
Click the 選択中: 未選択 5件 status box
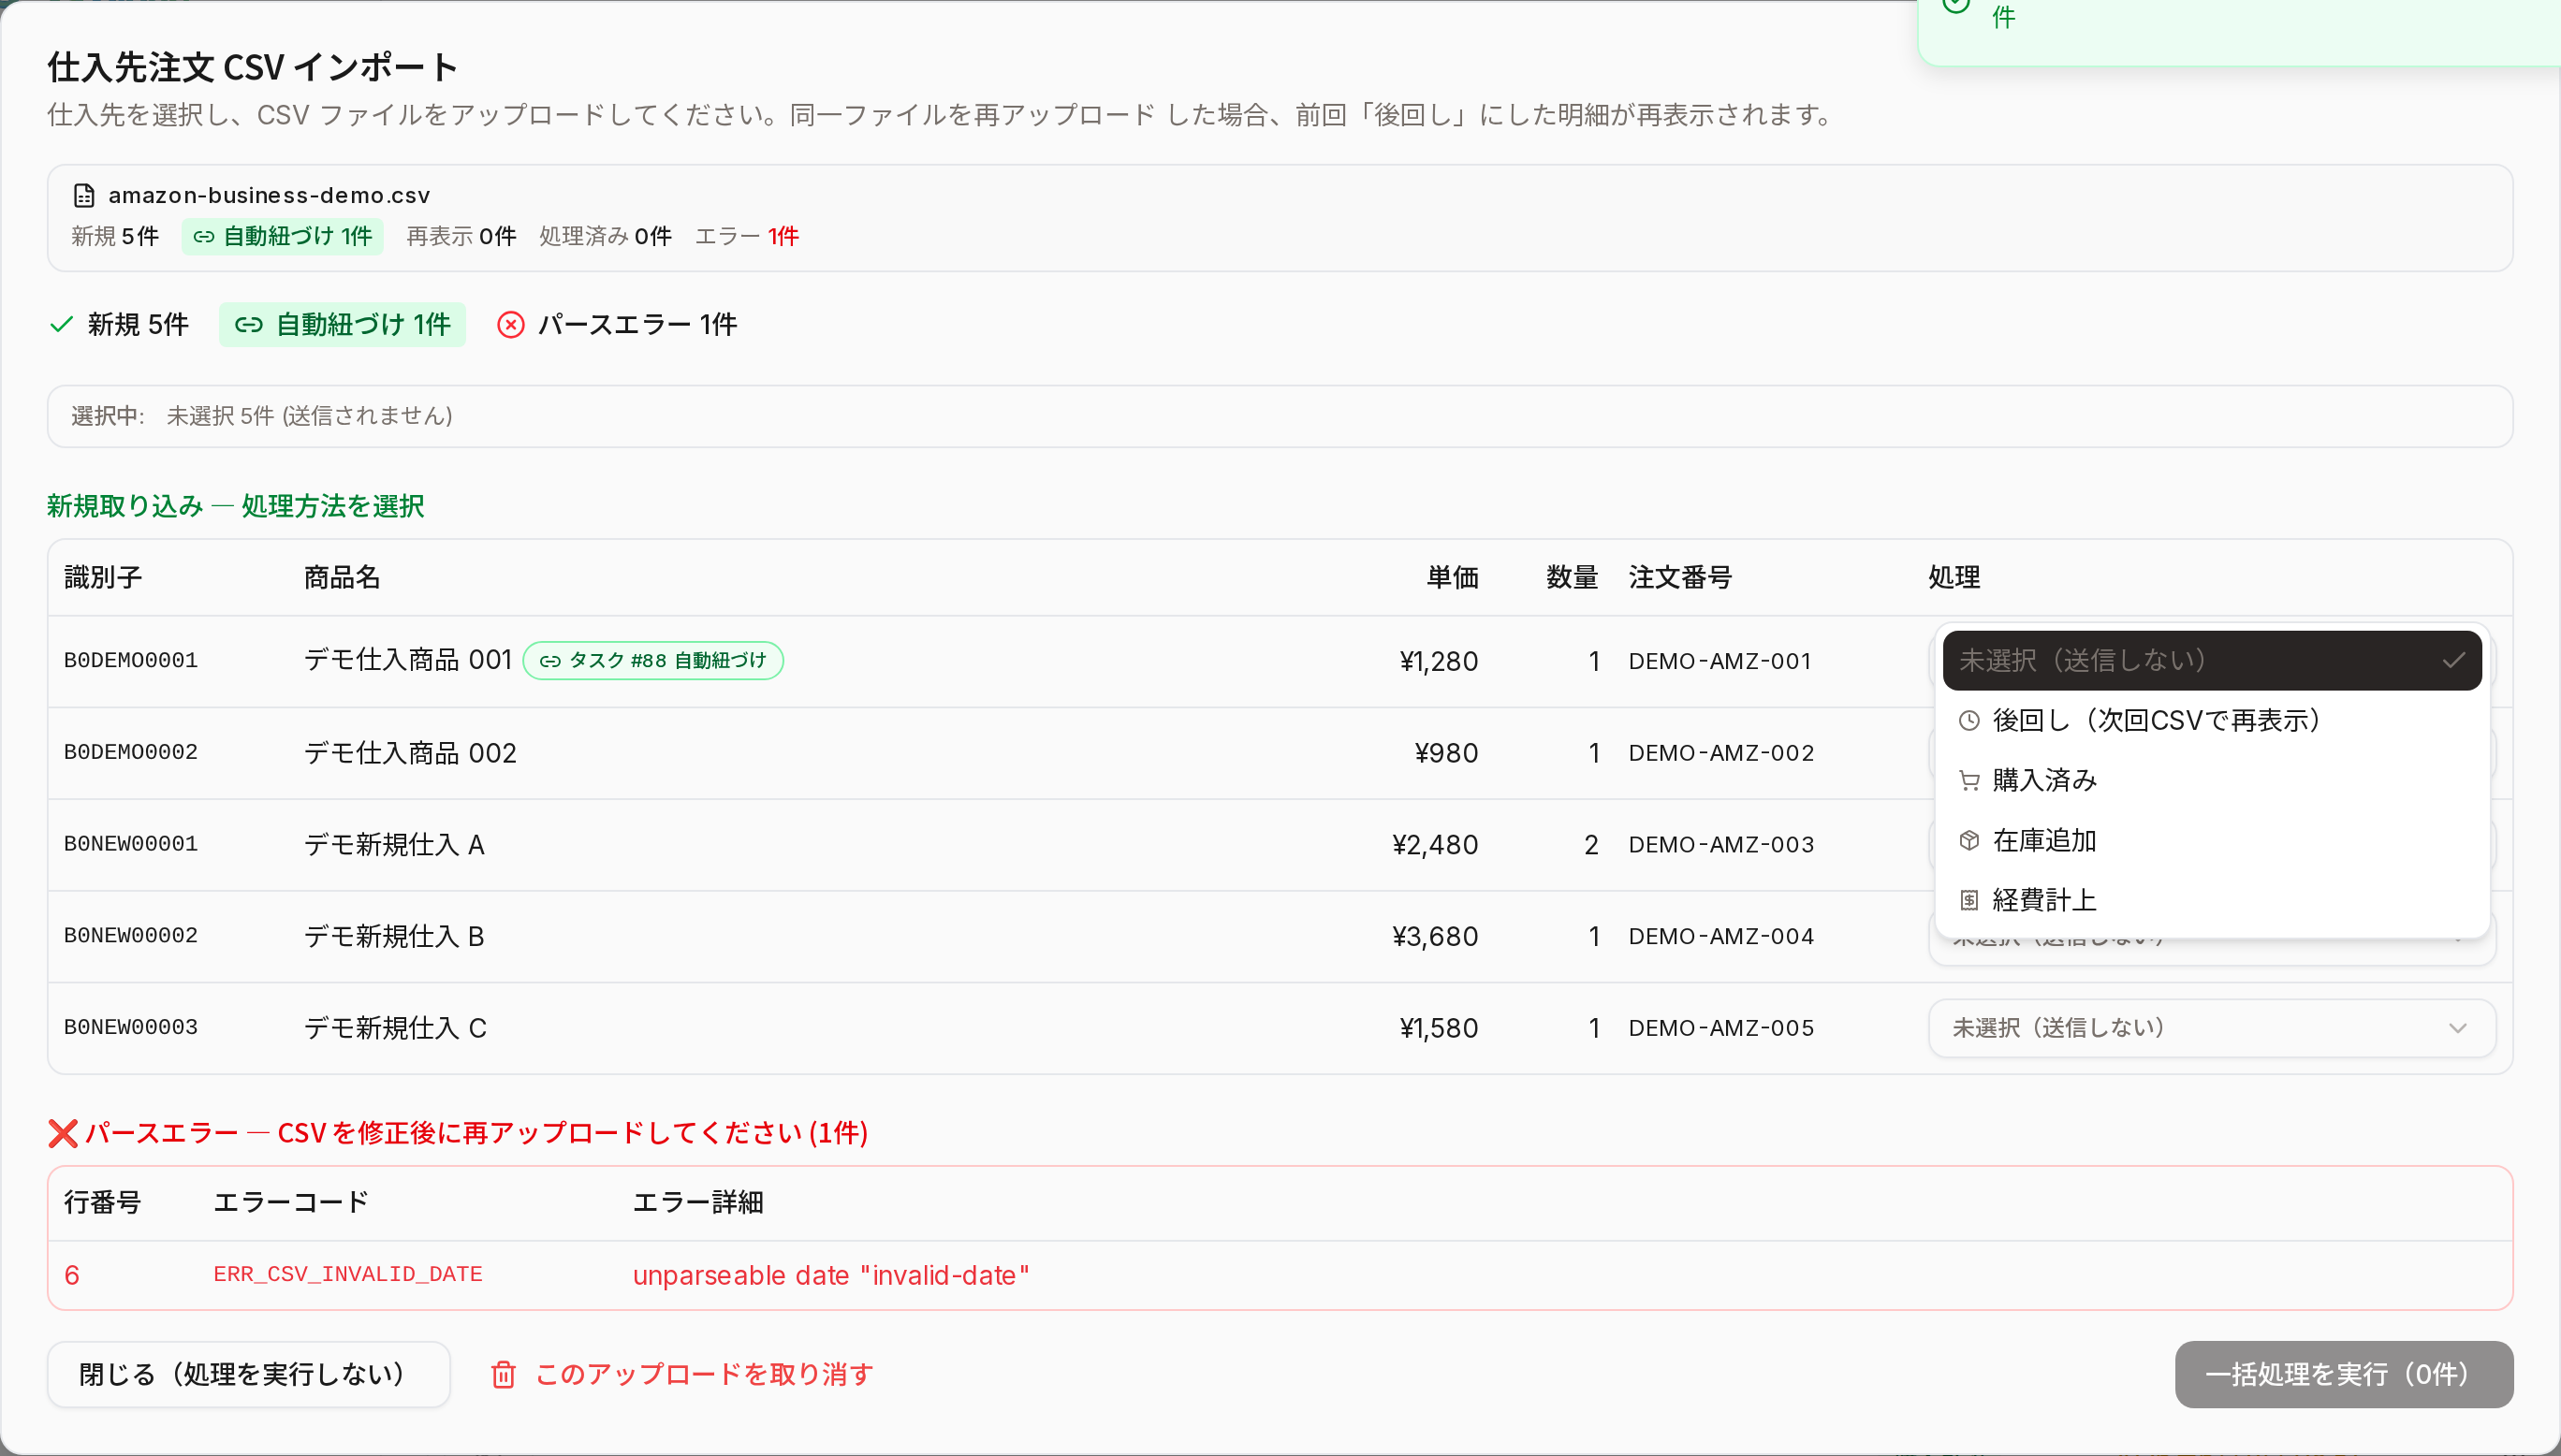click(1280, 416)
